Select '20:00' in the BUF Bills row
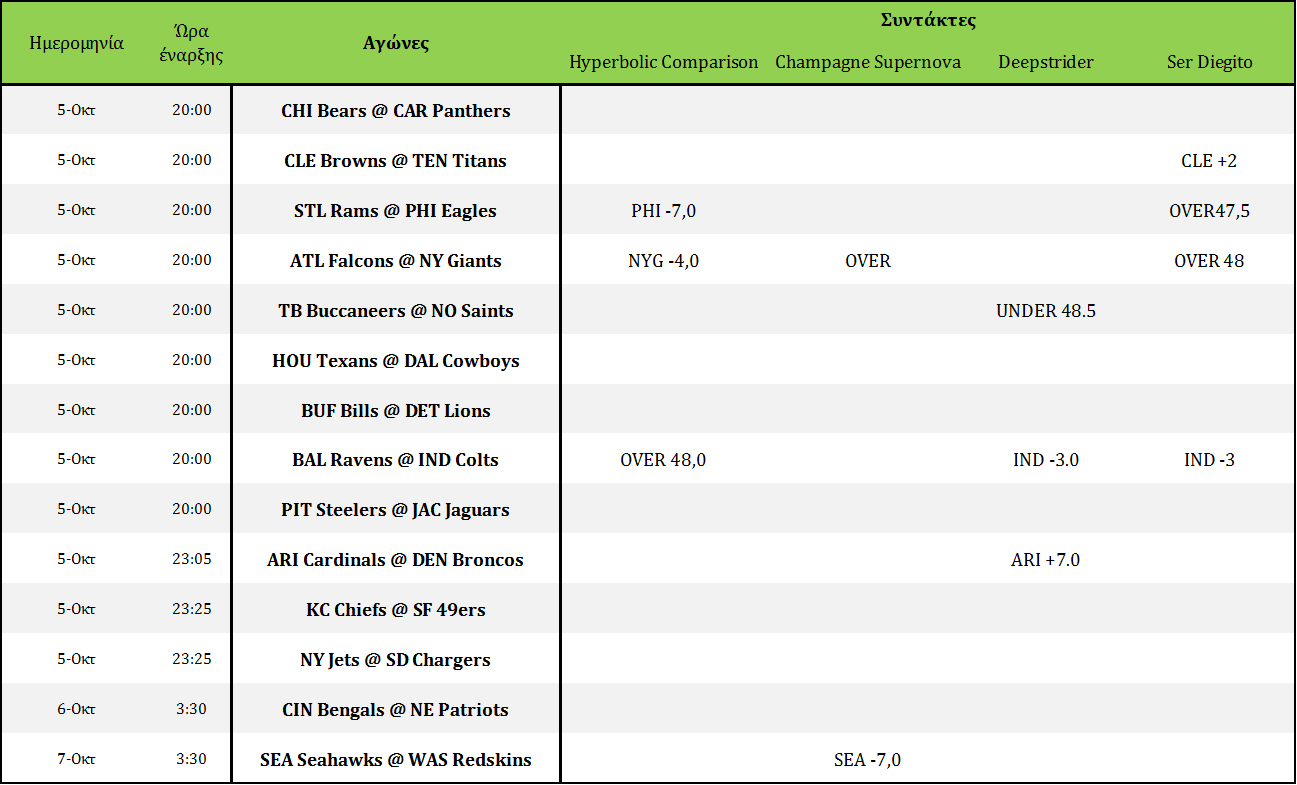 click(x=192, y=410)
